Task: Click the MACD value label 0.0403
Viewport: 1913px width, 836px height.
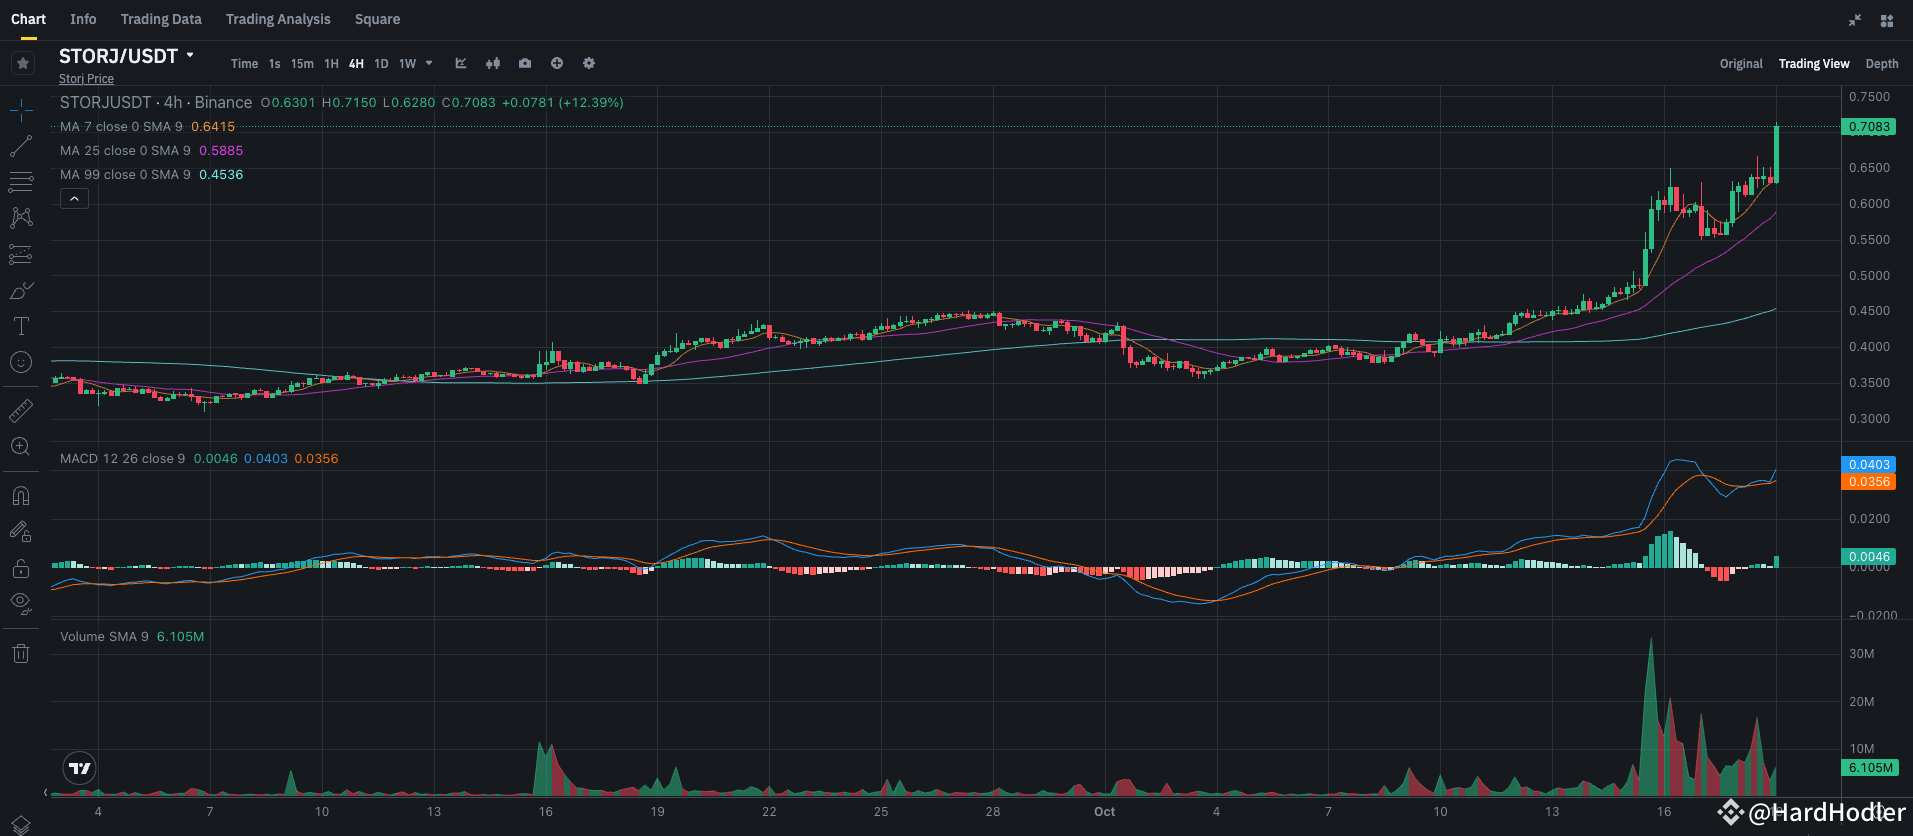Action: [1869, 465]
